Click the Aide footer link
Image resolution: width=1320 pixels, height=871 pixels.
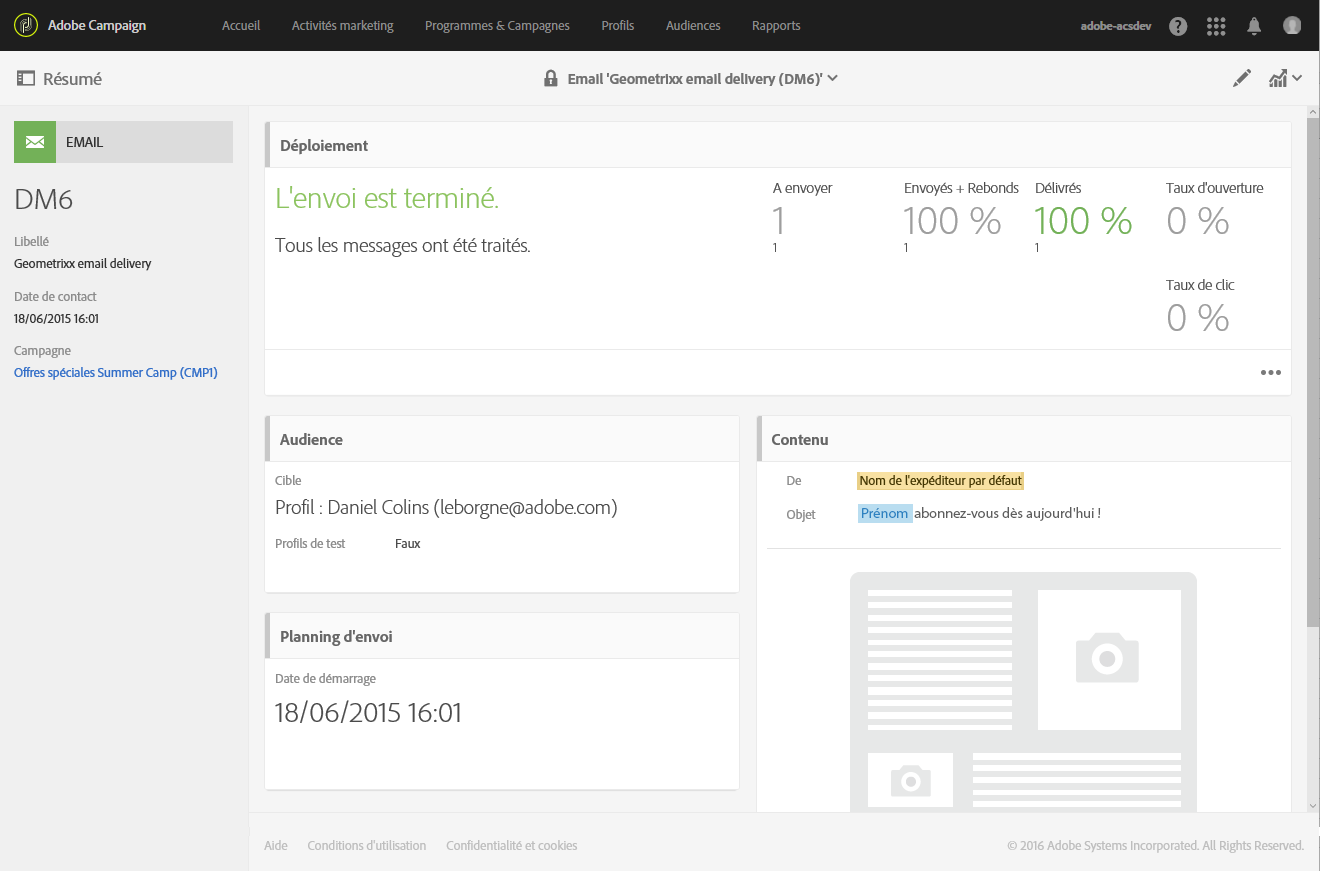(x=276, y=846)
